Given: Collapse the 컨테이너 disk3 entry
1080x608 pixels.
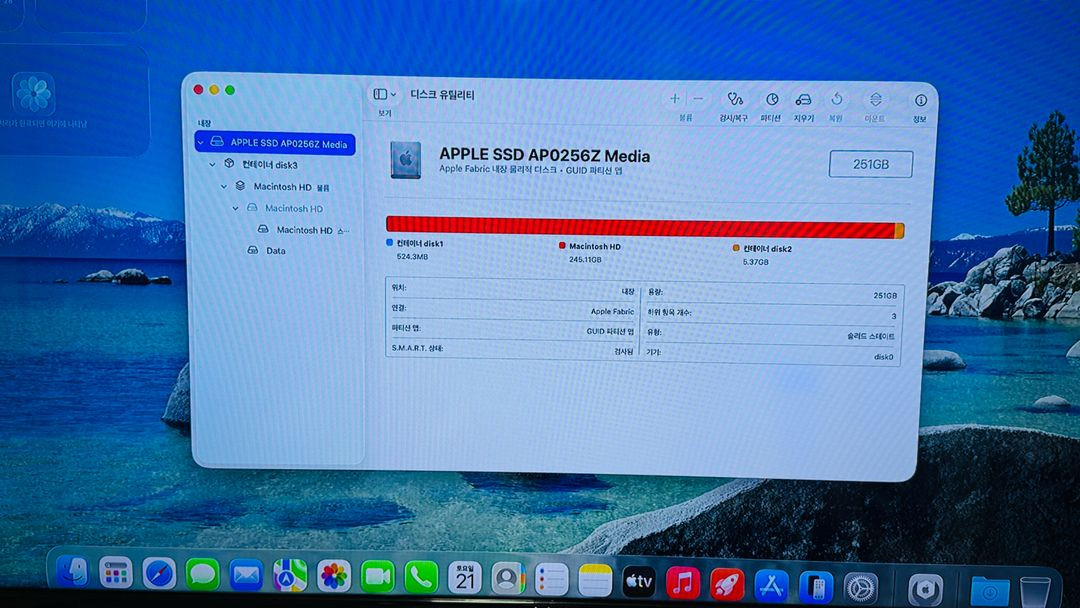Looking at the screenshot, I should [212, 164].
